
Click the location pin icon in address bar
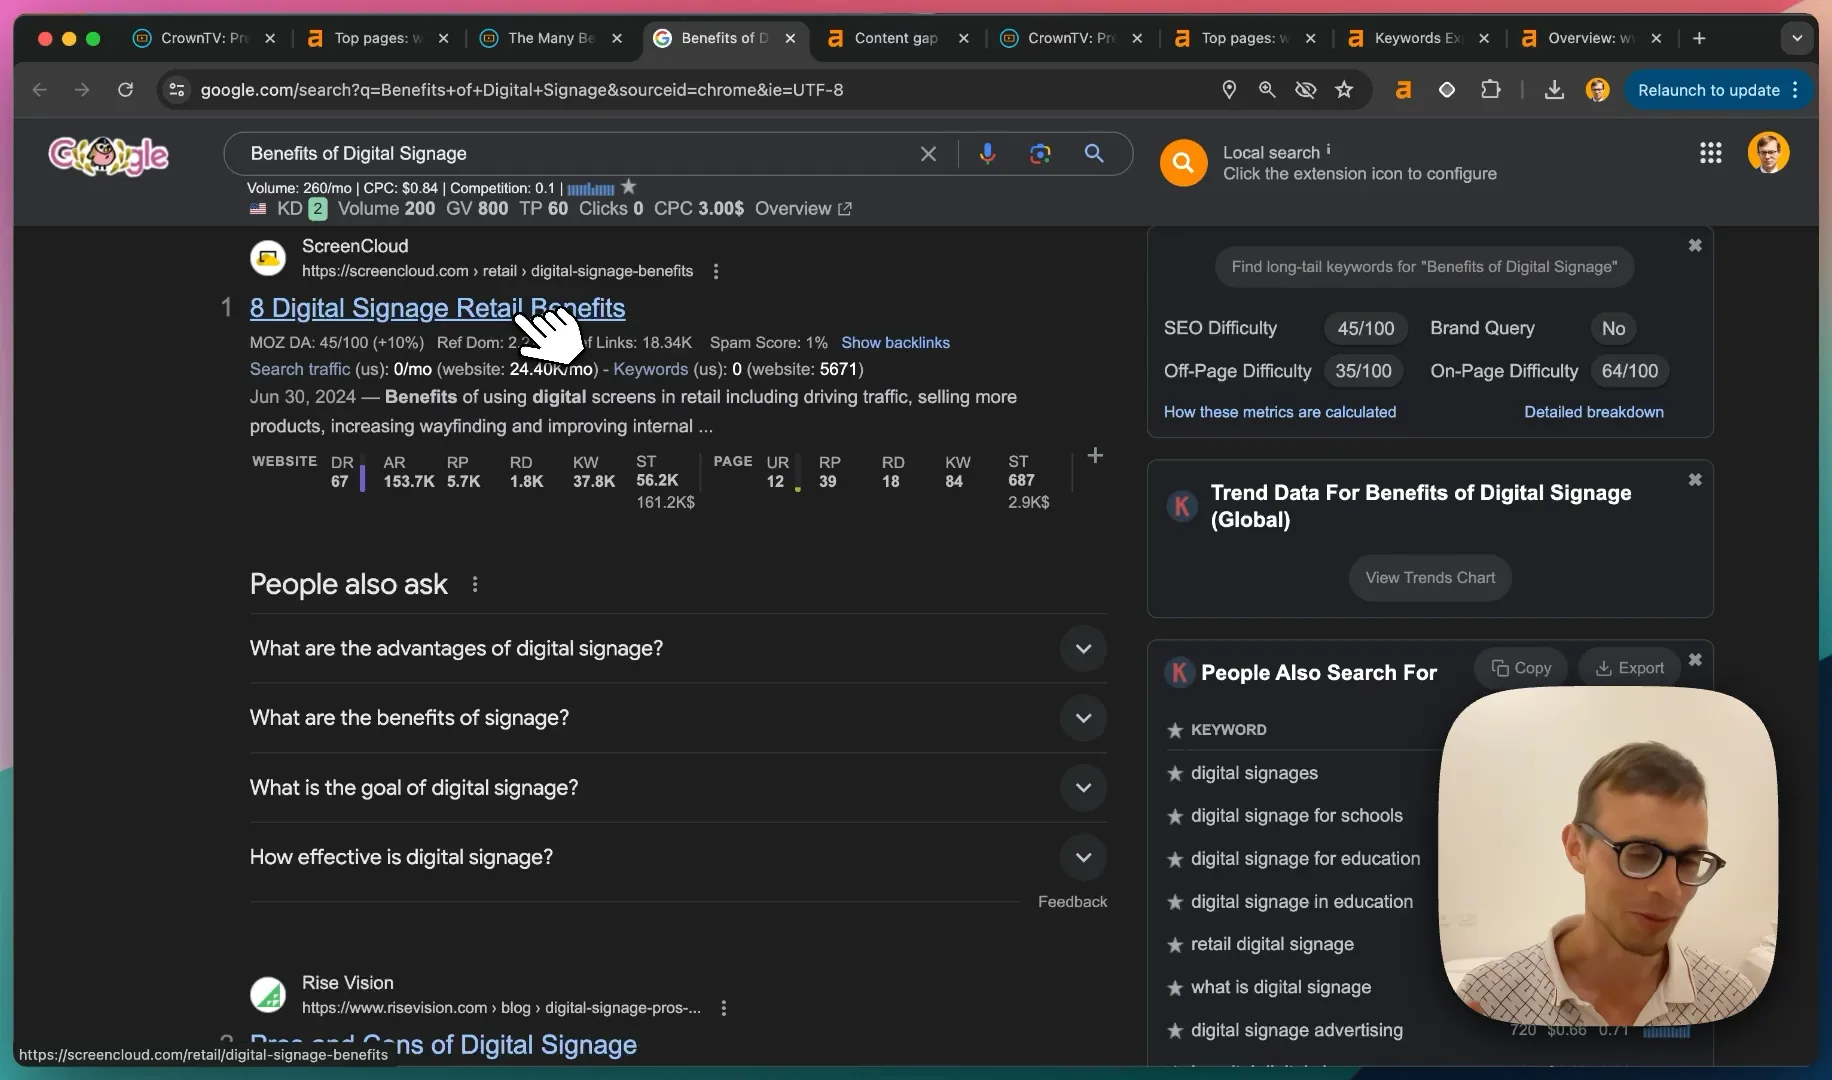[x=1229, y=90]
